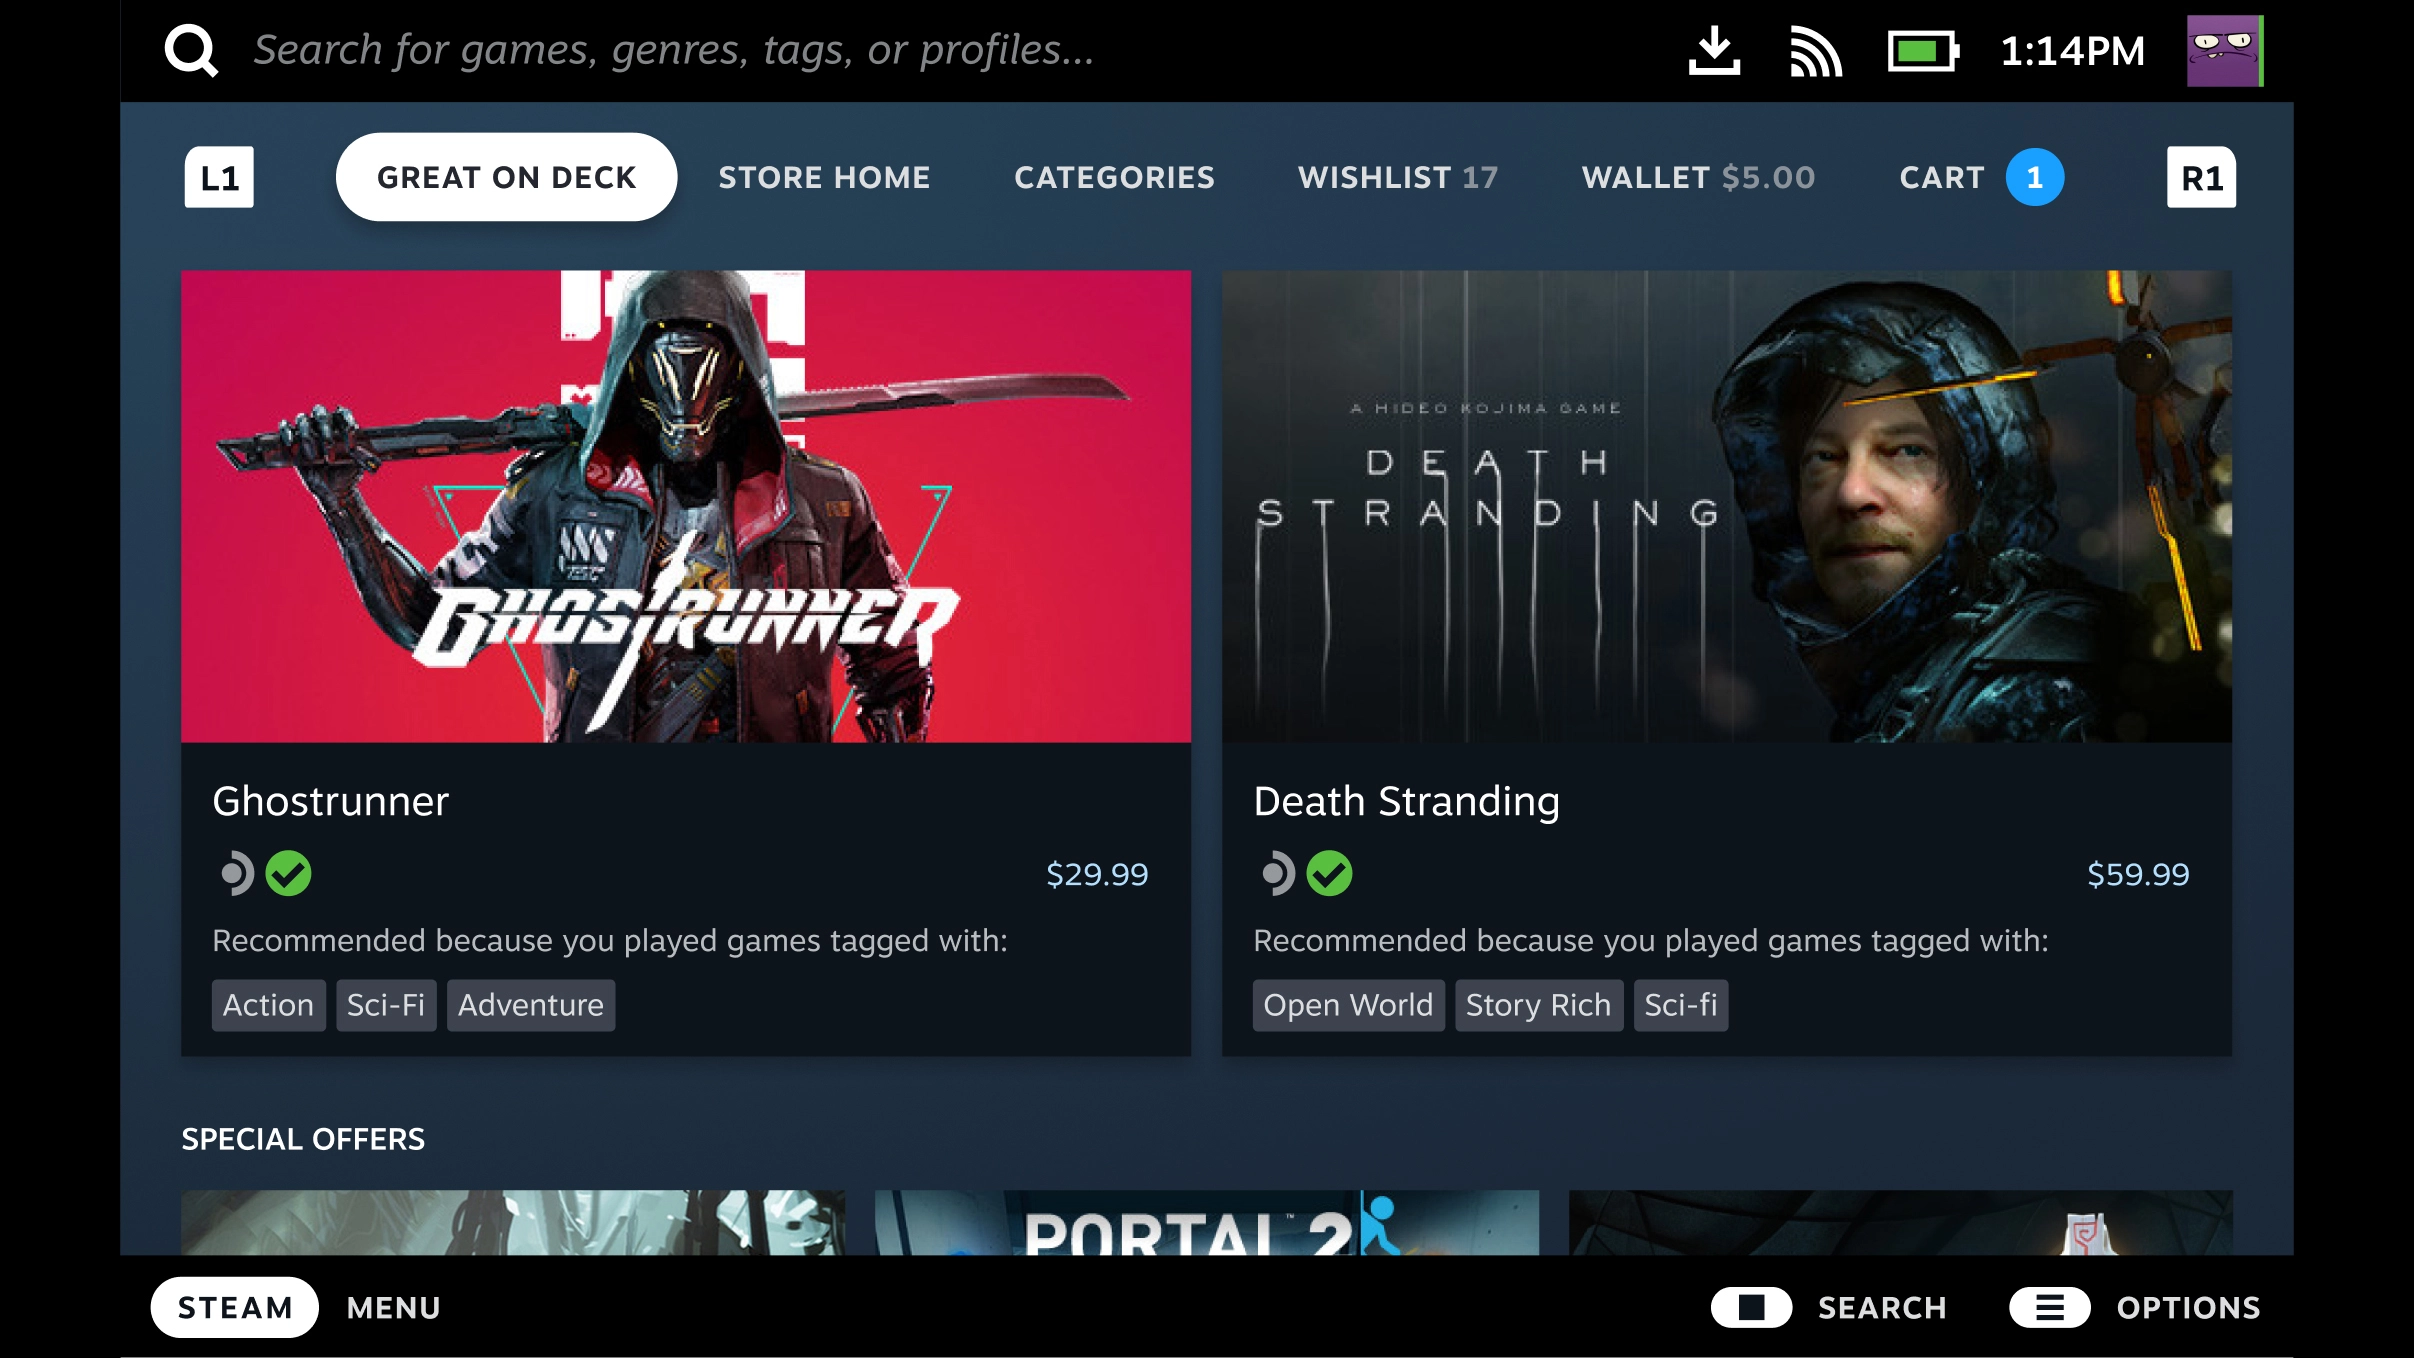Click the Steam menu button

tap(234, 1307)
